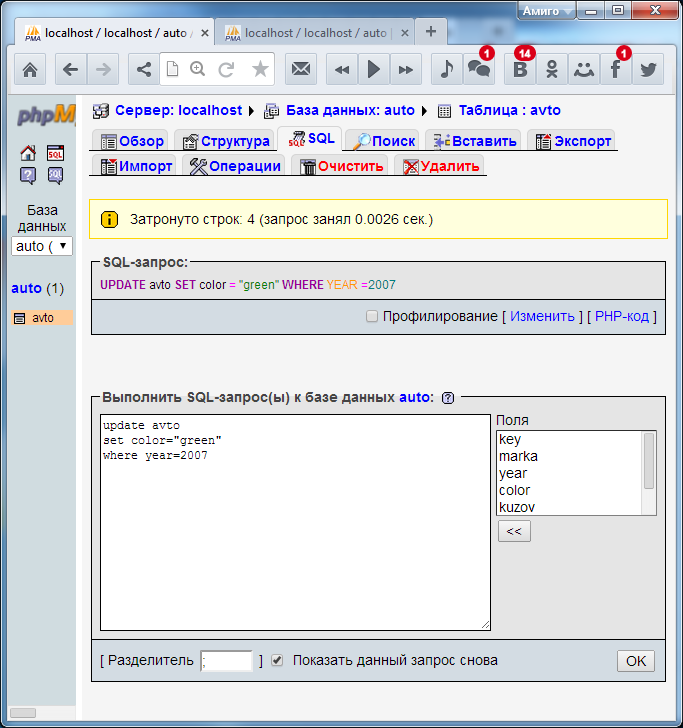Click the help icon beside SQL query heading

pos(448,397)
